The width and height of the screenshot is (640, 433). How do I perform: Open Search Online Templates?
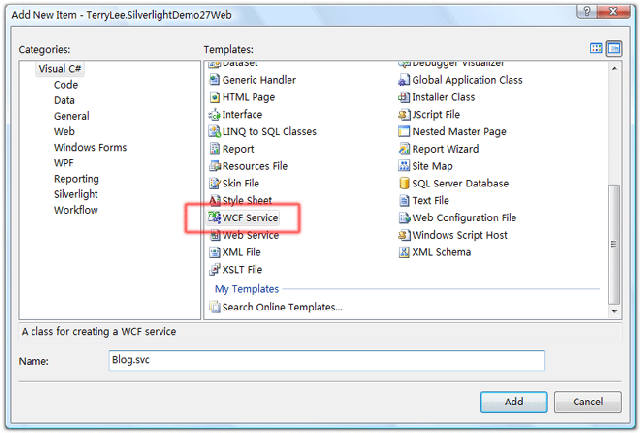(282, 307)
